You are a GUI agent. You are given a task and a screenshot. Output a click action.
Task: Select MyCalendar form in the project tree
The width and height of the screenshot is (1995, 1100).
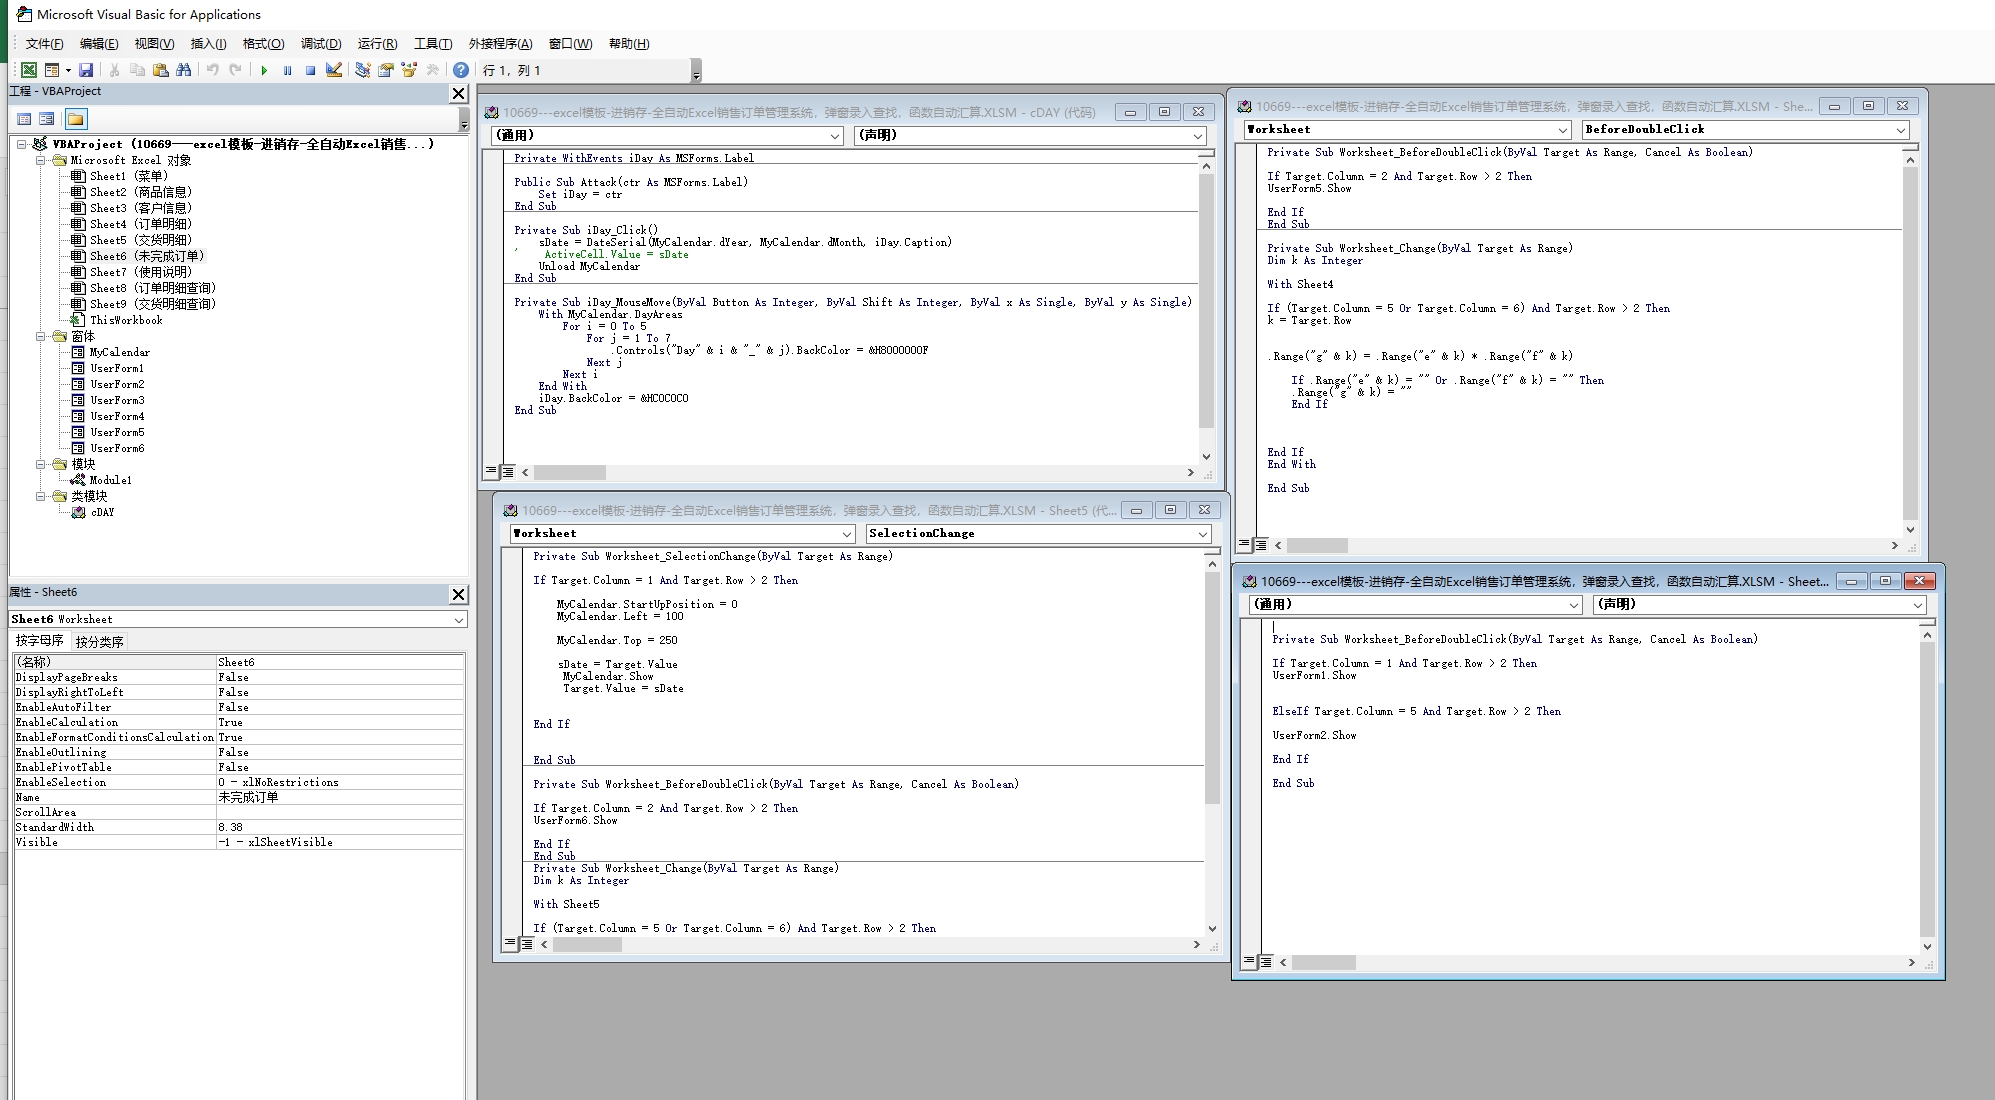click(x=120, y=352)
